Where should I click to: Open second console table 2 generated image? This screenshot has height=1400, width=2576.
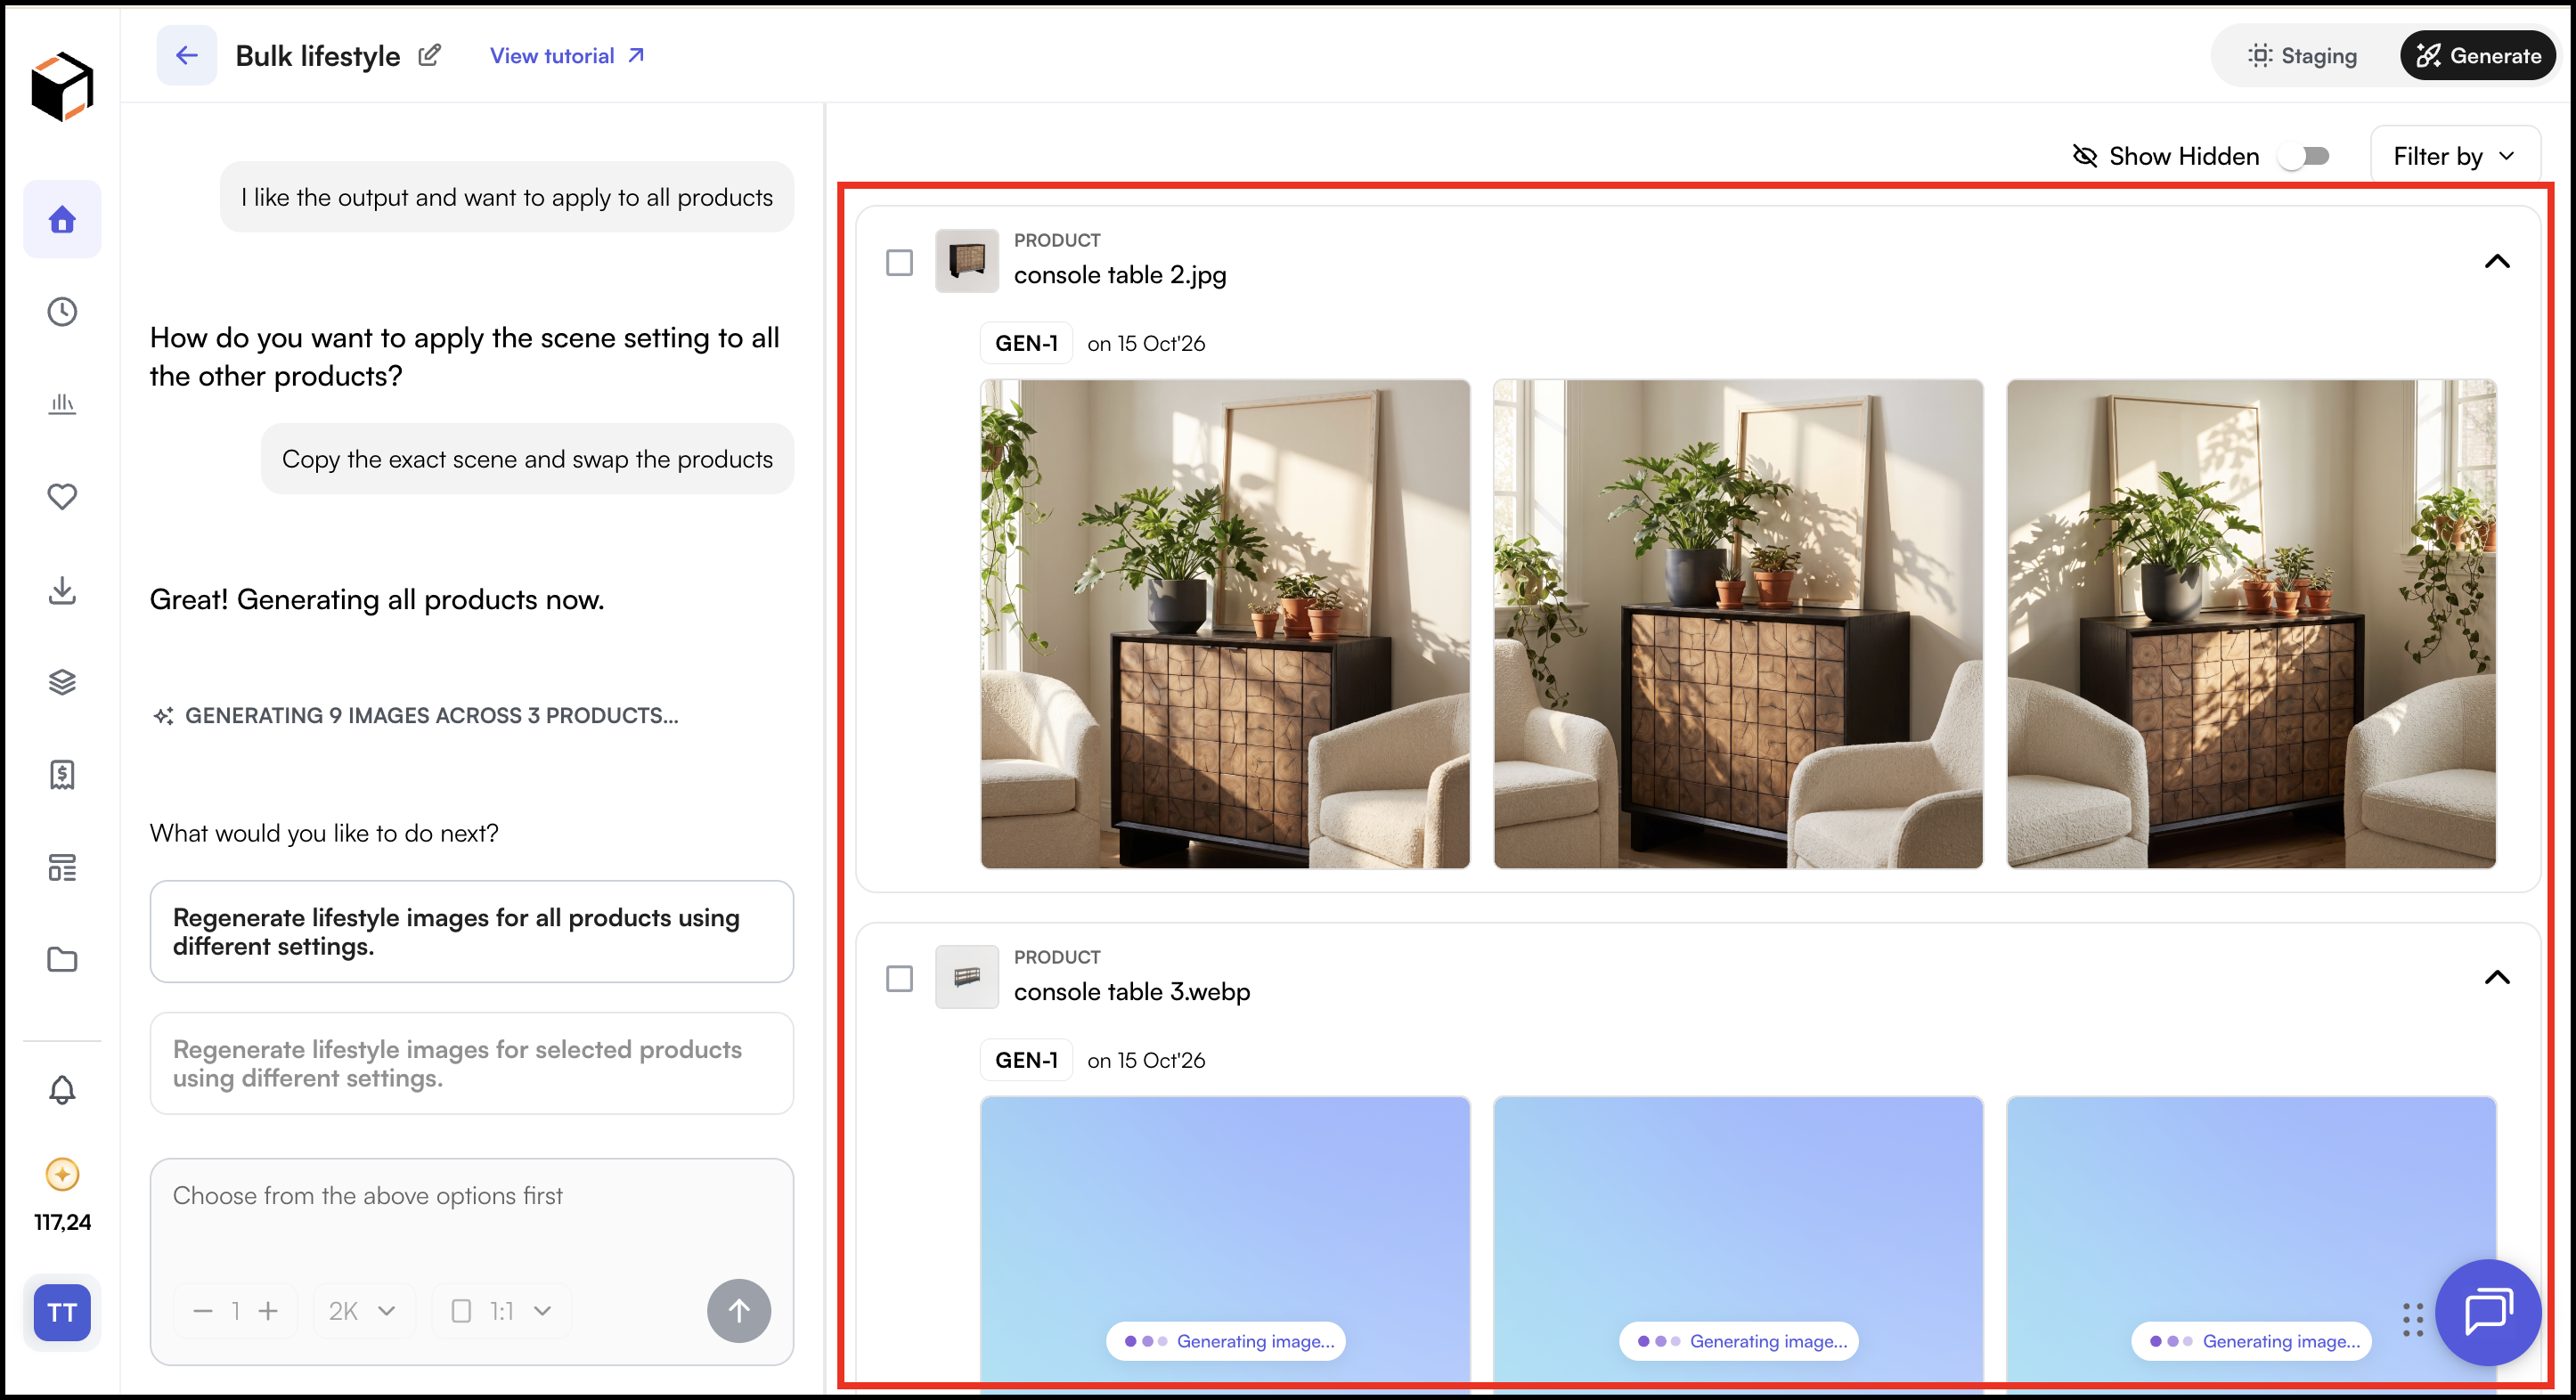1737,623
